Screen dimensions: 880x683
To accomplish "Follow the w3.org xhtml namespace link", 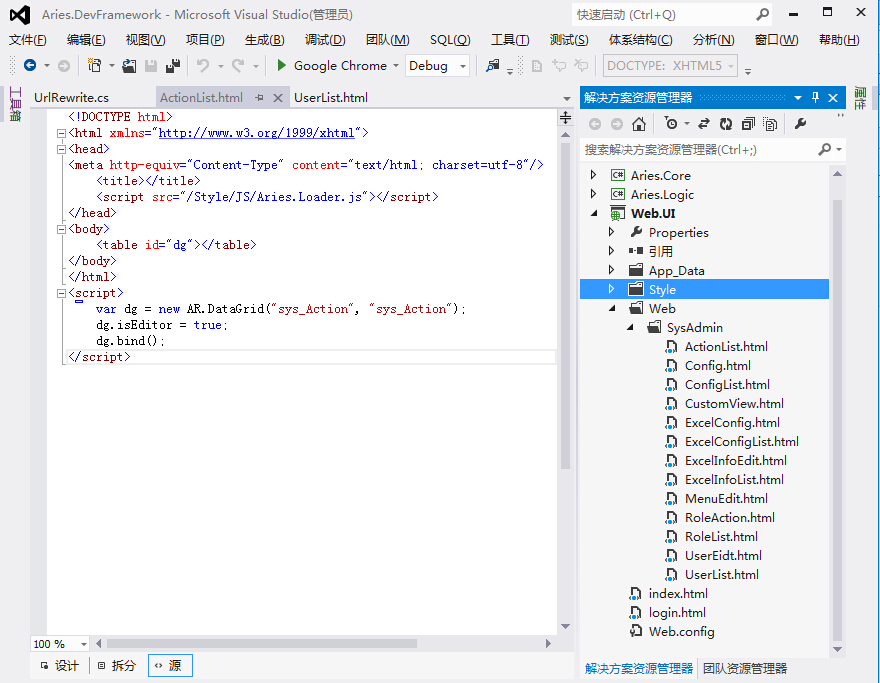I will (256, 133).
